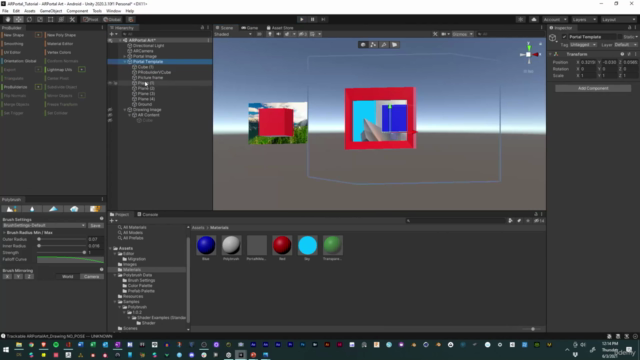This screenshot has height=360, width=640.
Task: Open ProBuilder Material Editor
Action: pyautogui.click(x=60, y=44)
